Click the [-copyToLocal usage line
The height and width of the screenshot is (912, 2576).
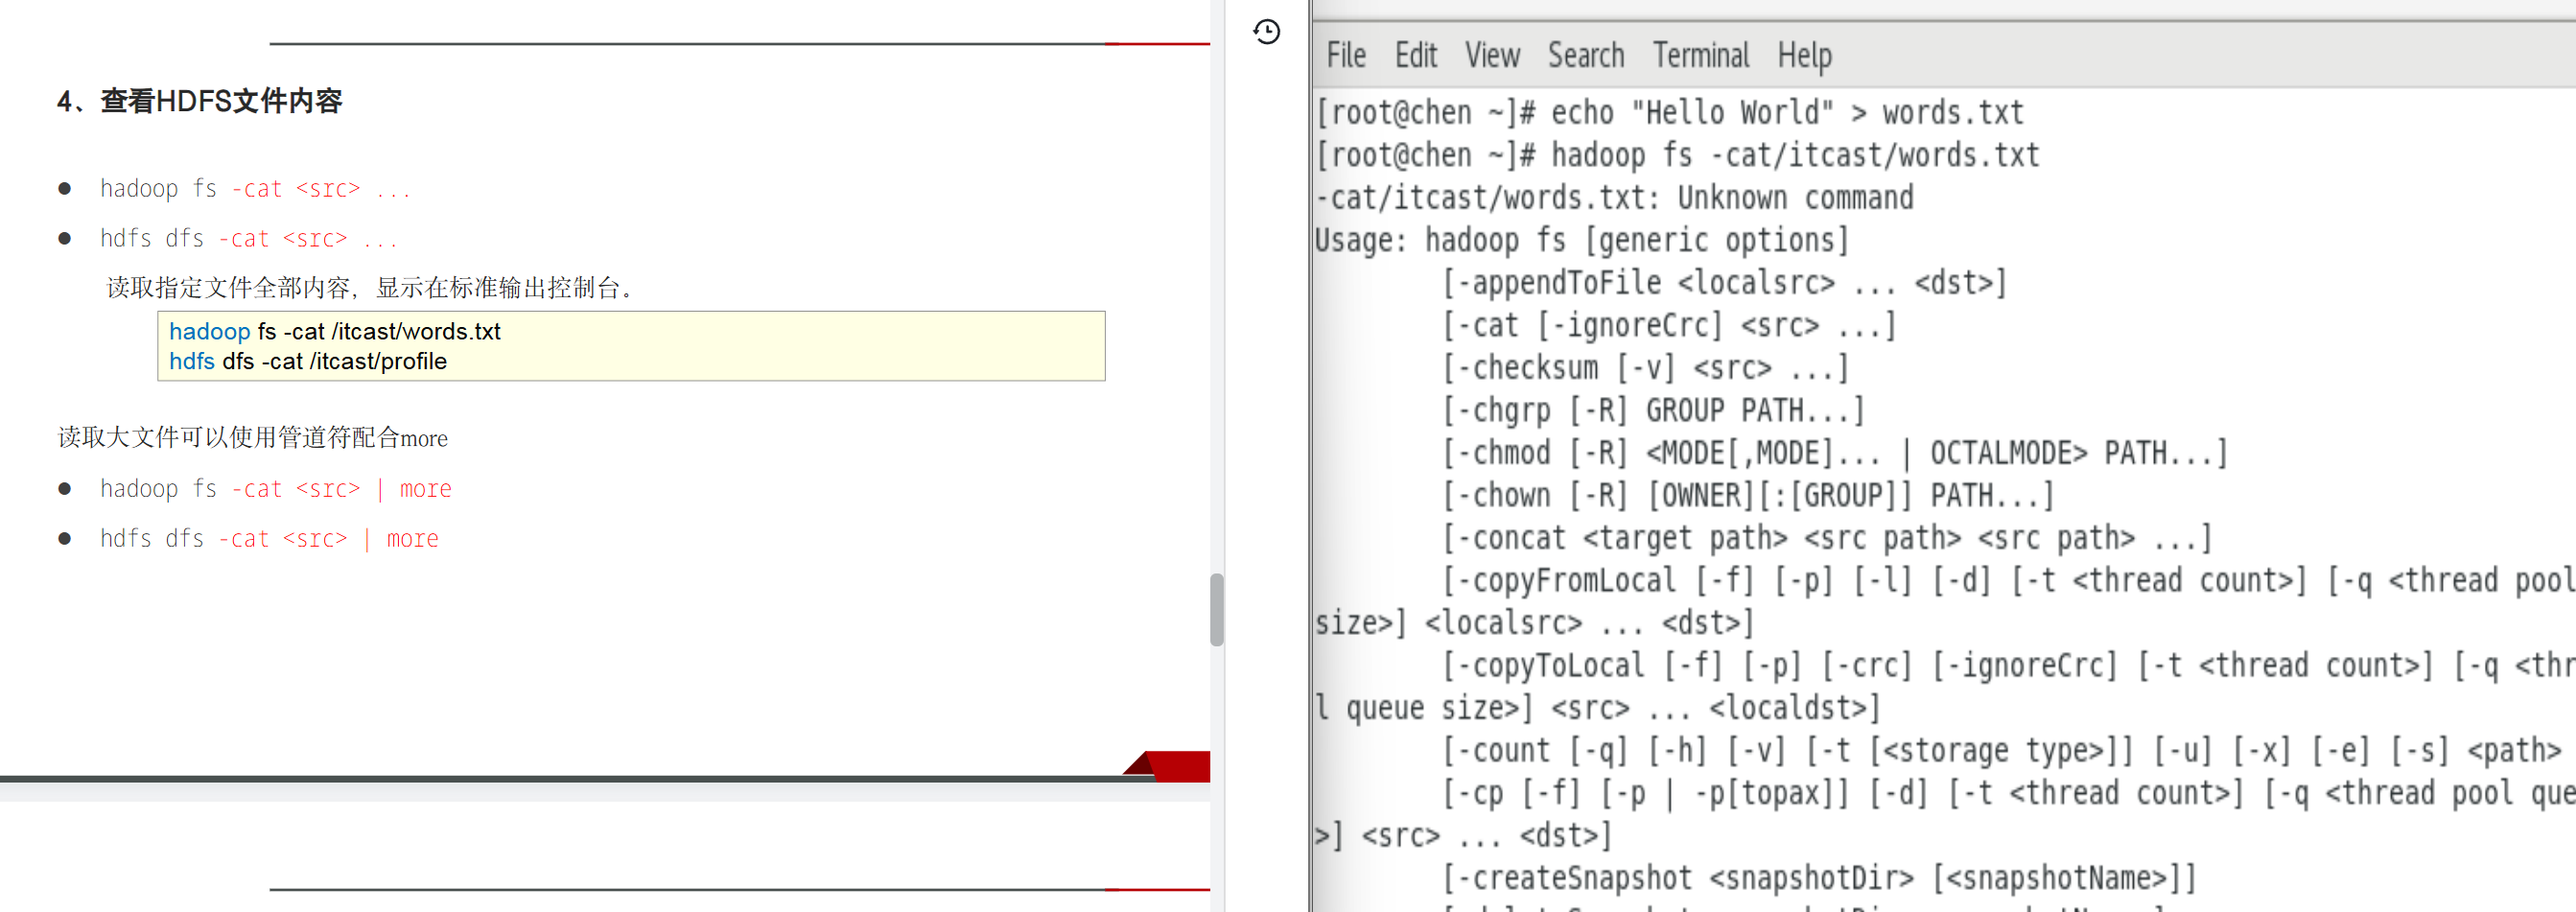[x=2008, y=666]
